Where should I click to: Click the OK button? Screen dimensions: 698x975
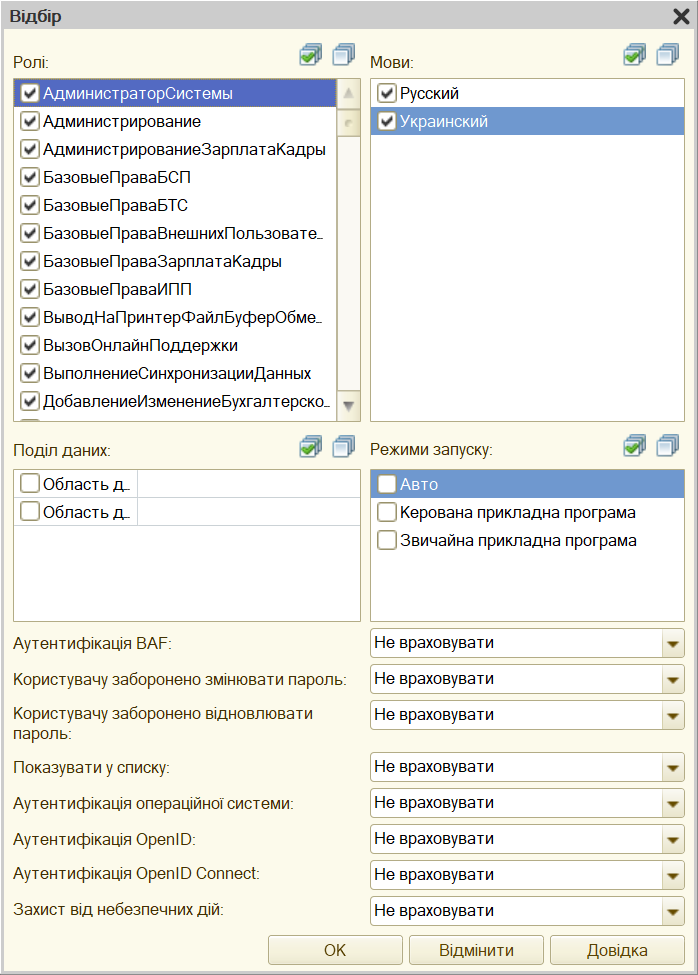(335, 950)
